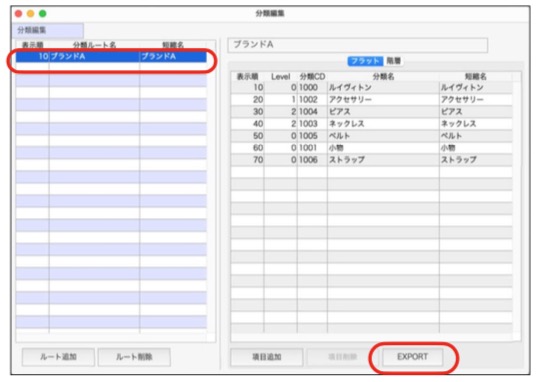
Task: Open the 分類編集 tab
Action: [47, 30]
